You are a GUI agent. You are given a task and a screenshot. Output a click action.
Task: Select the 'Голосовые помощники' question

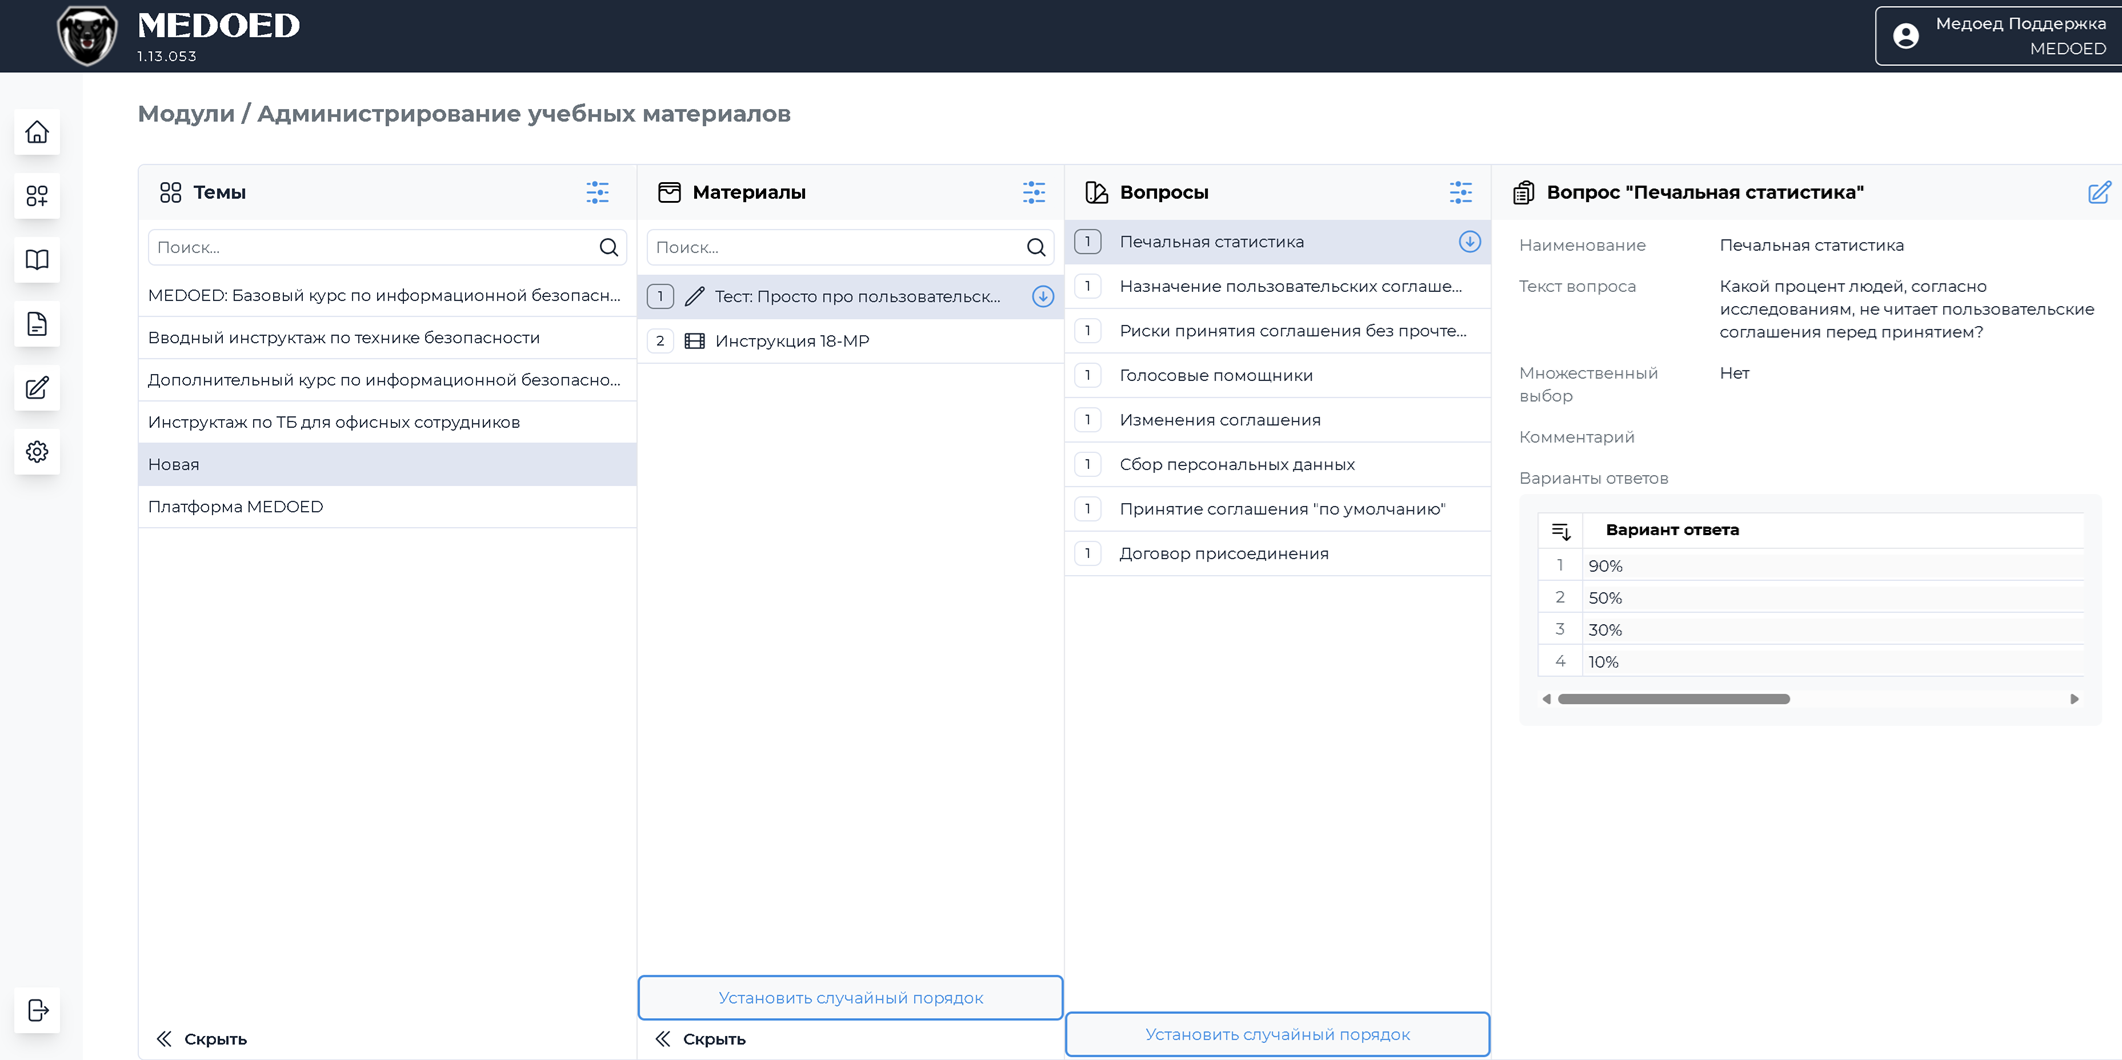coord(1216,375)
